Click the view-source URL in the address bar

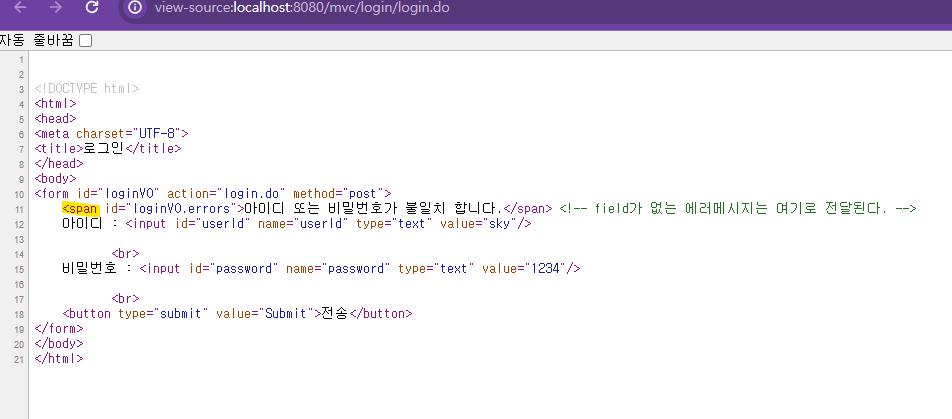pos(302,8)
